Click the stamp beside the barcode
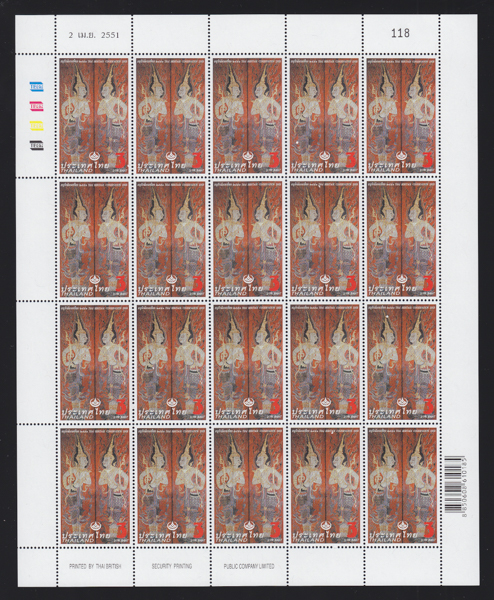Screen dimensions: 494x600 pos(402,485)
